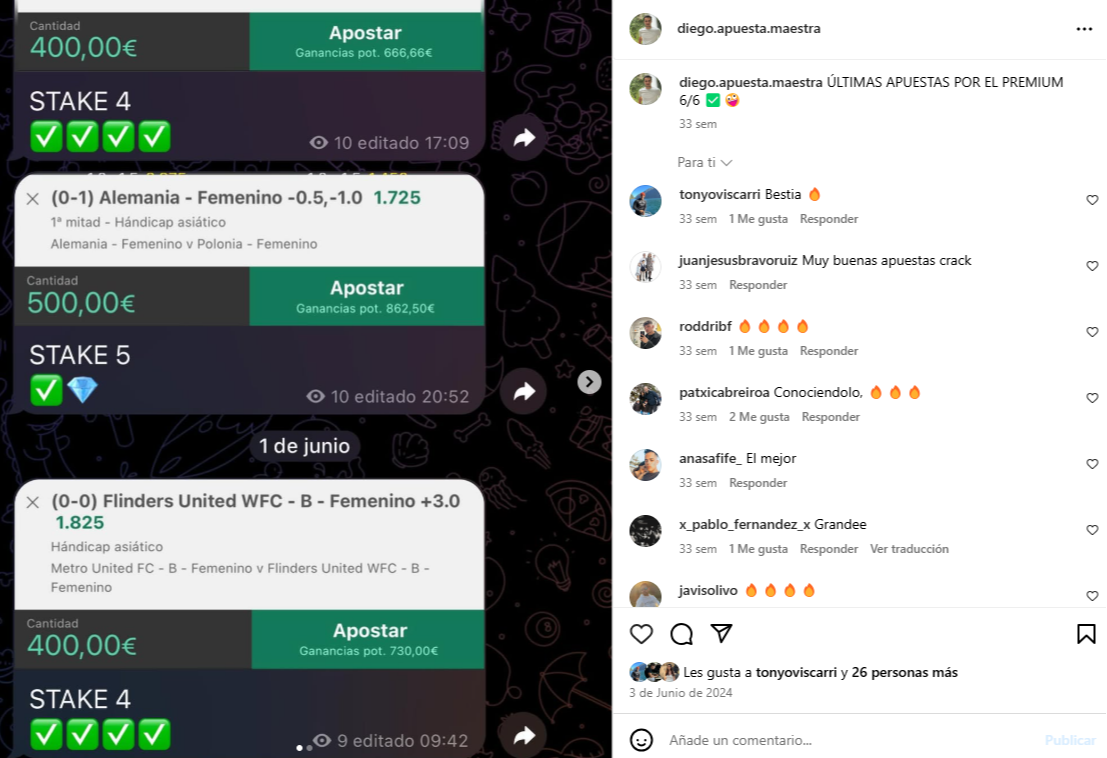Close the Flinders United bet slip
1107x758 pixels.
32,503
